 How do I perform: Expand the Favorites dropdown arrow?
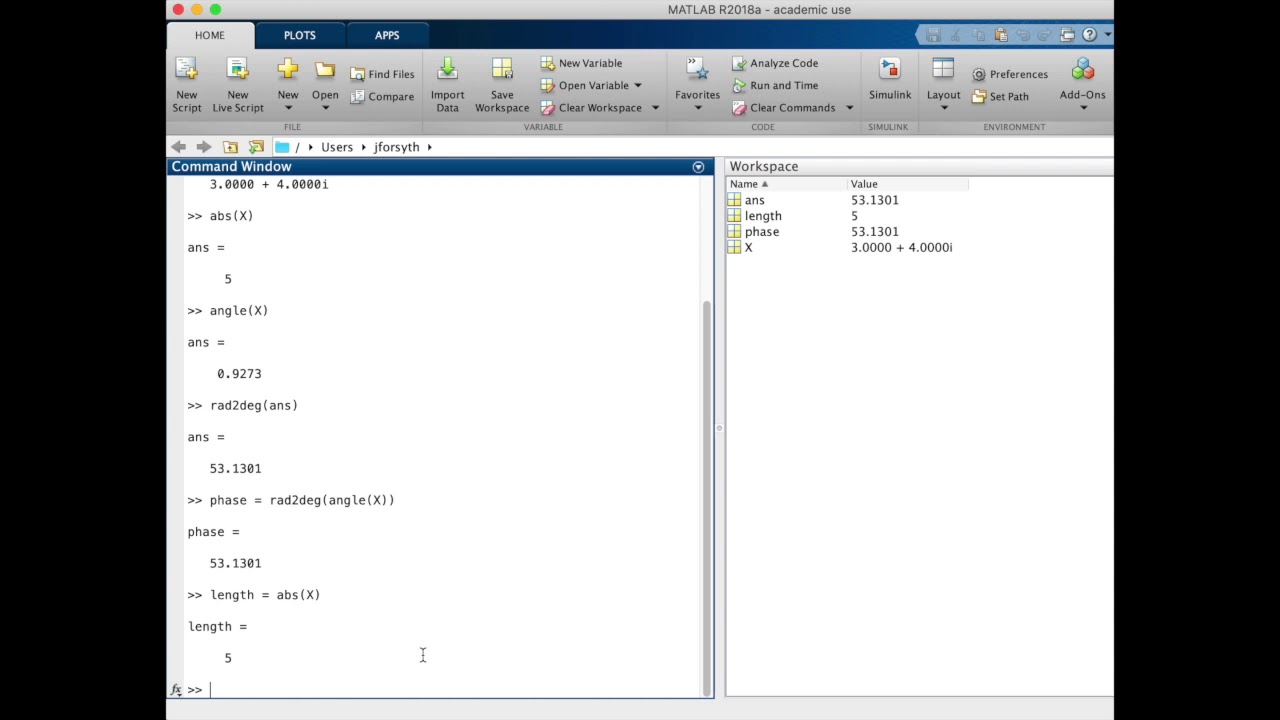click(697, 108)
